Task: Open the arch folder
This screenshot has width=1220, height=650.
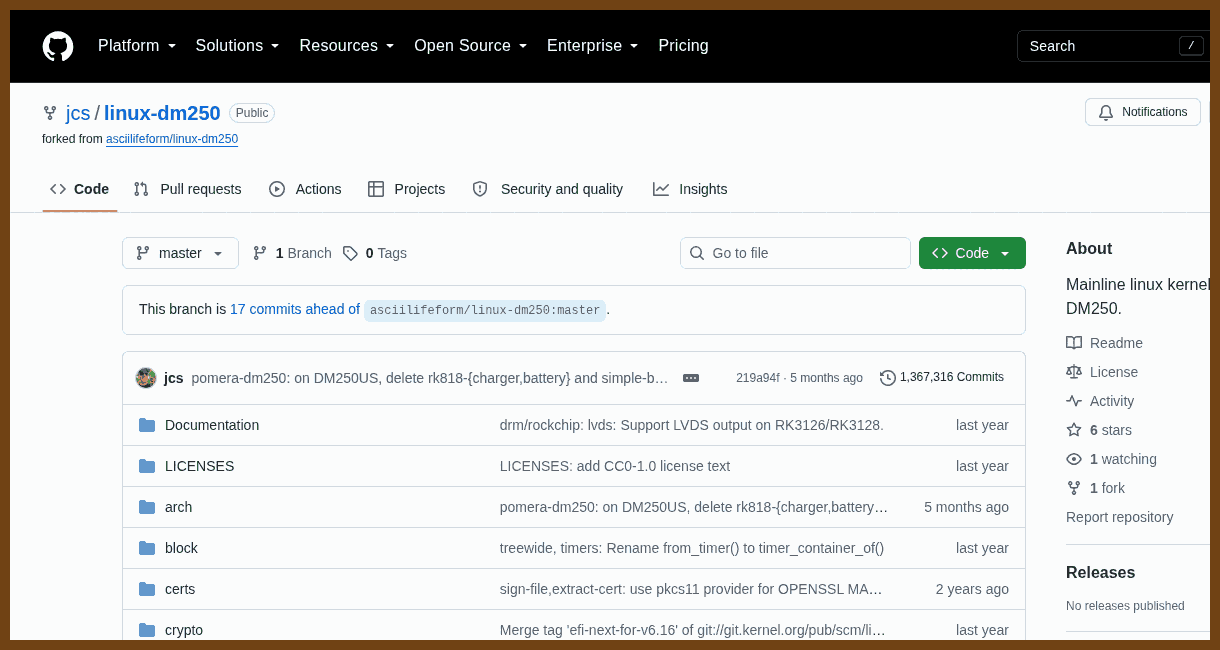Action: [x=178, y=507]
